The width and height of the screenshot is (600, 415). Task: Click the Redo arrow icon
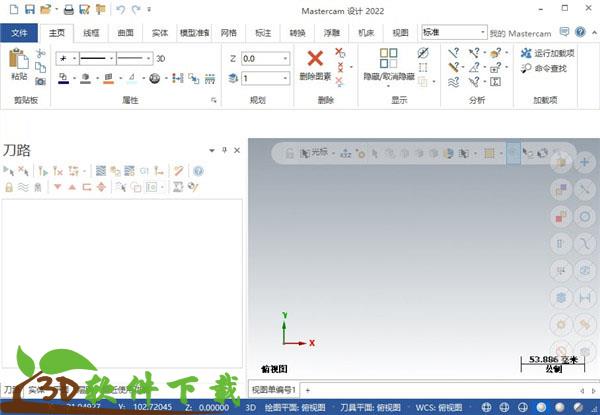coord(136,10)
